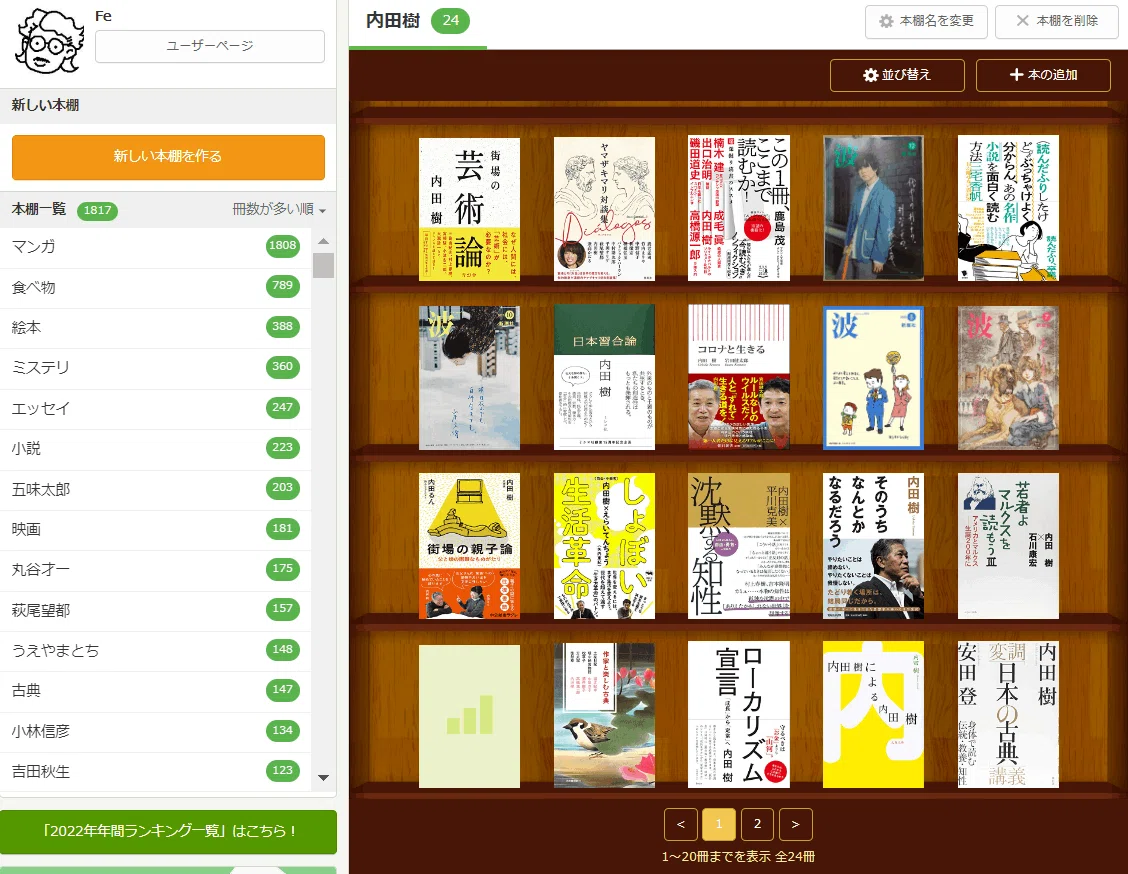This screenshot has height=874, width=1128.
Task: Open この1冊、ここまで読むか! book cover
Action: [x=739, y=208]
